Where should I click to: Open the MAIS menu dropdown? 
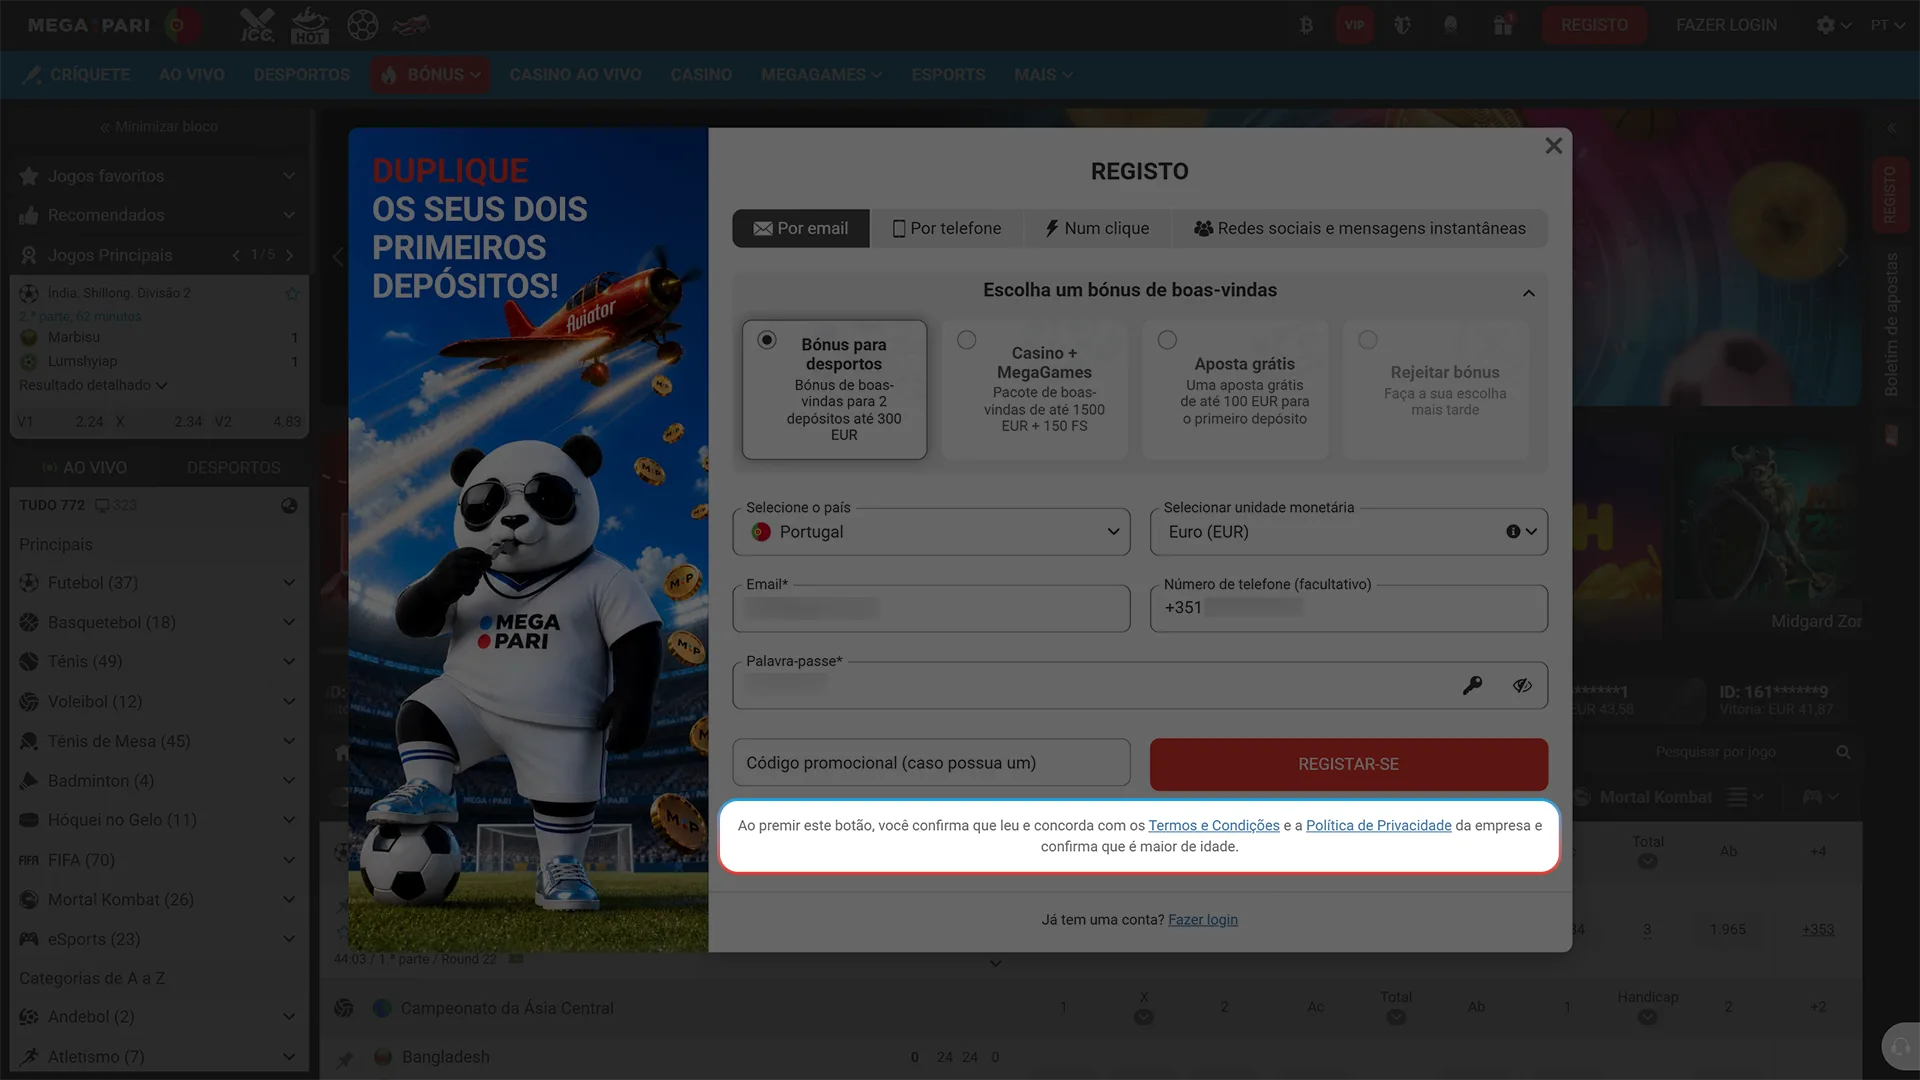pyautogui.click(x=1043, y=75)
